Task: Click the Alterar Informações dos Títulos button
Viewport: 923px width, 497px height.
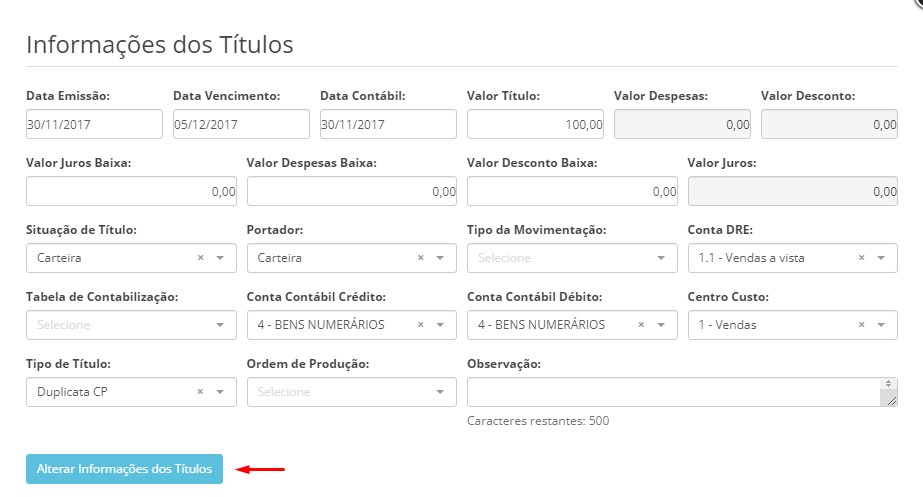Action: [124, 469]
